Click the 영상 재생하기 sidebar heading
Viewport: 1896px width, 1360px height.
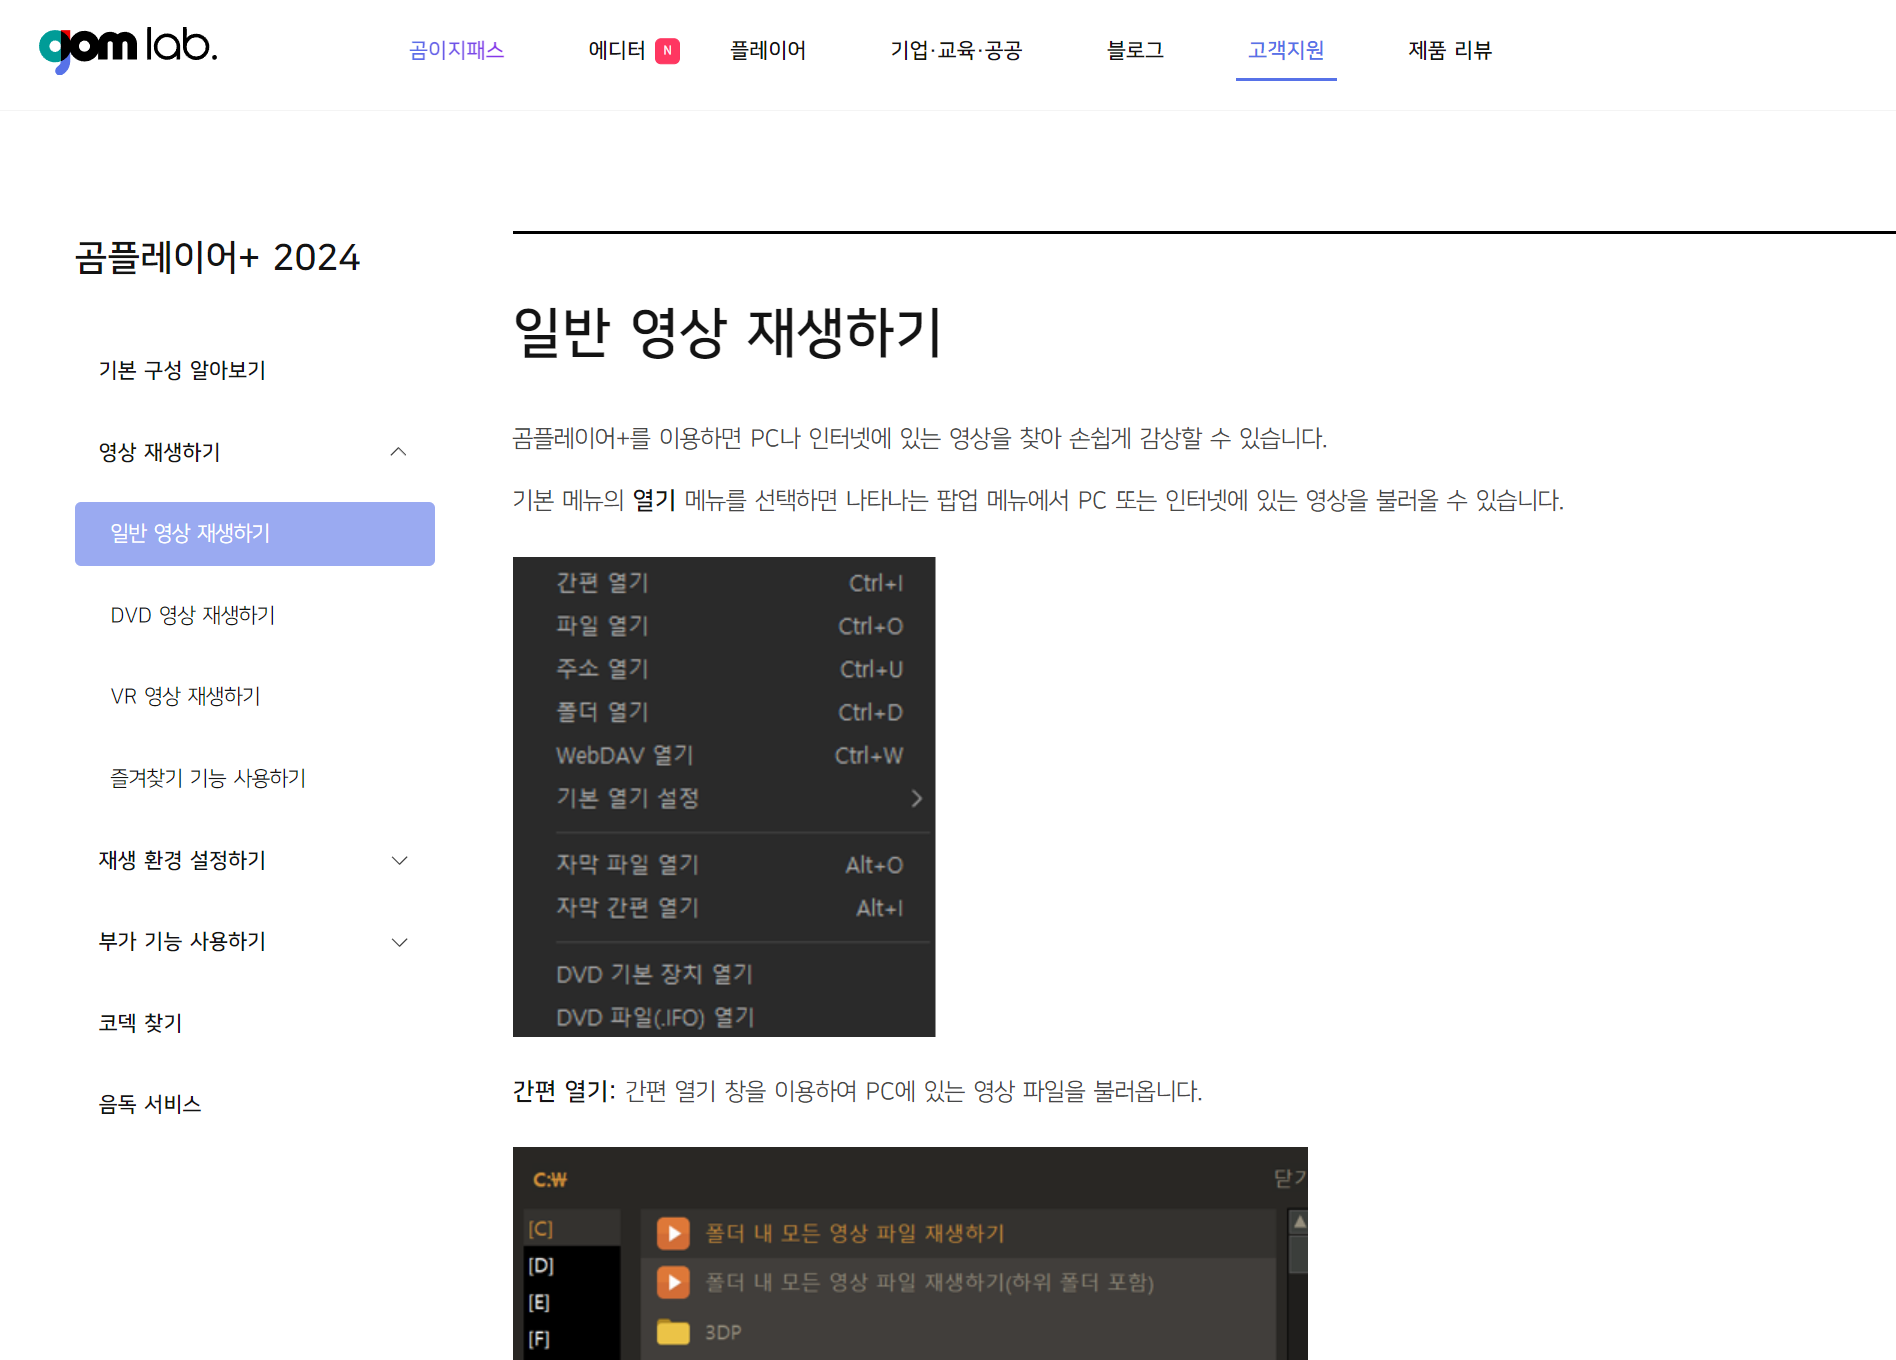(159, 452)
